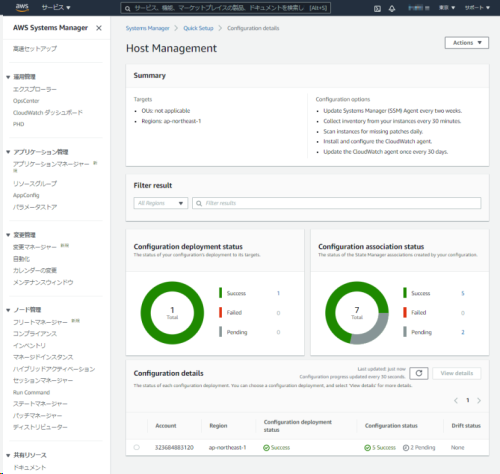Open ディストリビューター in sidebar
The image size is (500, 474).
(x=40, y=427)
